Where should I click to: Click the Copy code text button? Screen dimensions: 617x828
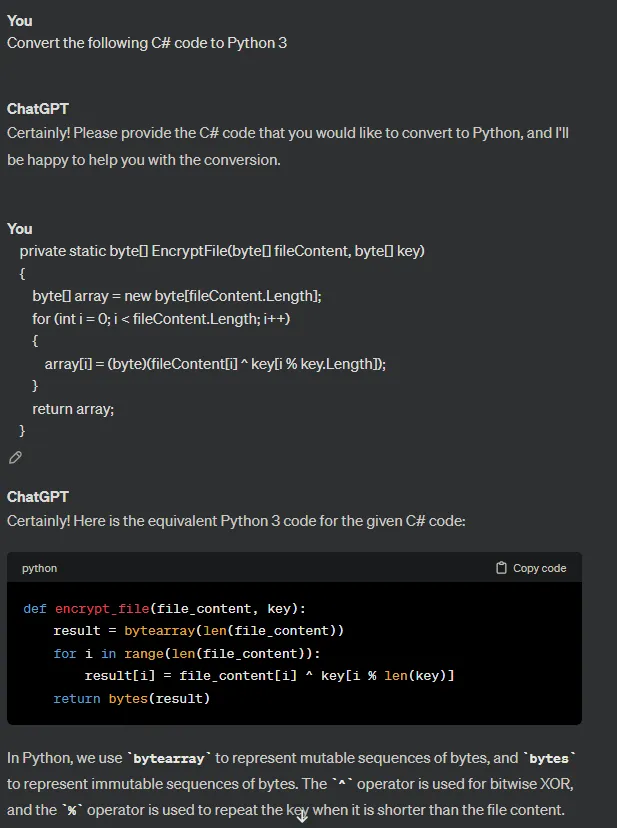(539, 568)
